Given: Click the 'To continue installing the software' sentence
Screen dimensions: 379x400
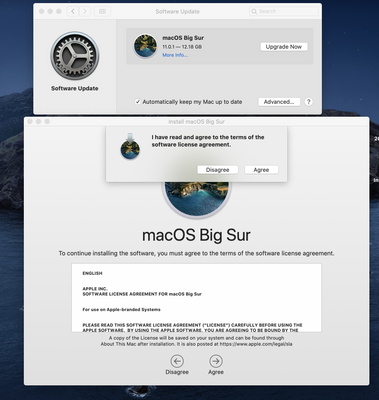Looking at the screenshot, I should click(x=196, y=253).
